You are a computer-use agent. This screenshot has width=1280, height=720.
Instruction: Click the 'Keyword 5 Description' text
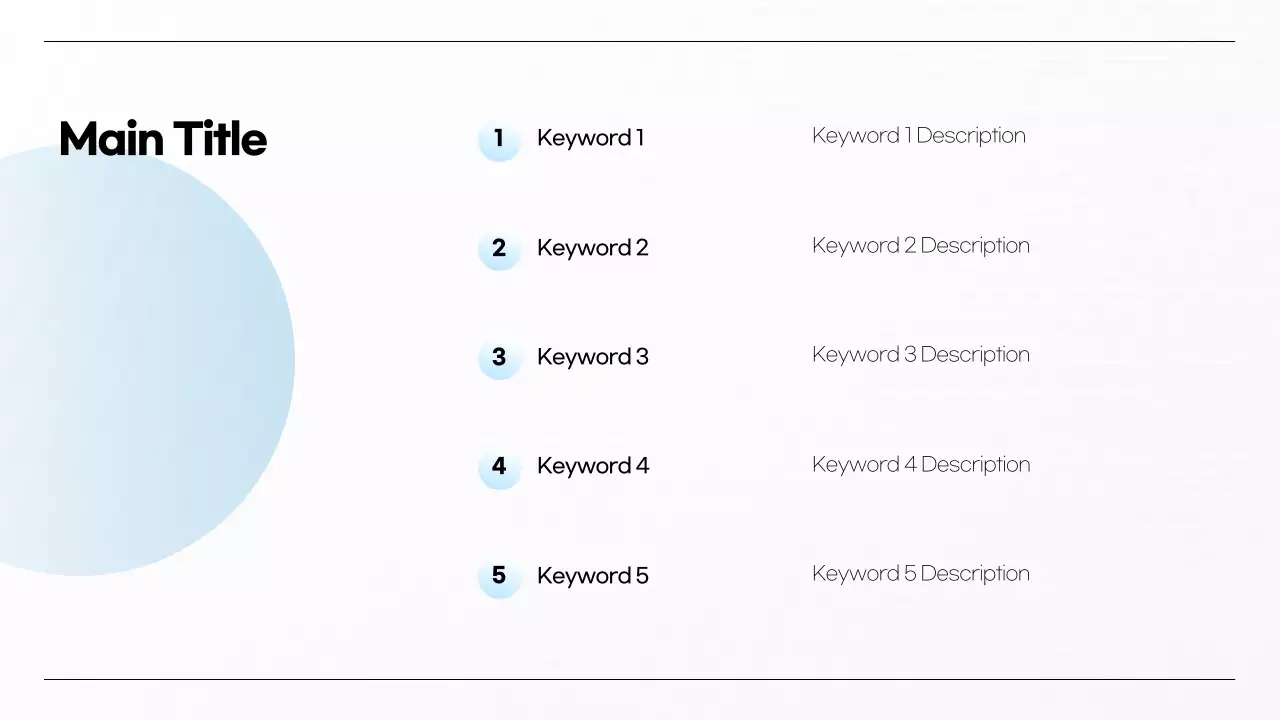click(x=920, y=574)
